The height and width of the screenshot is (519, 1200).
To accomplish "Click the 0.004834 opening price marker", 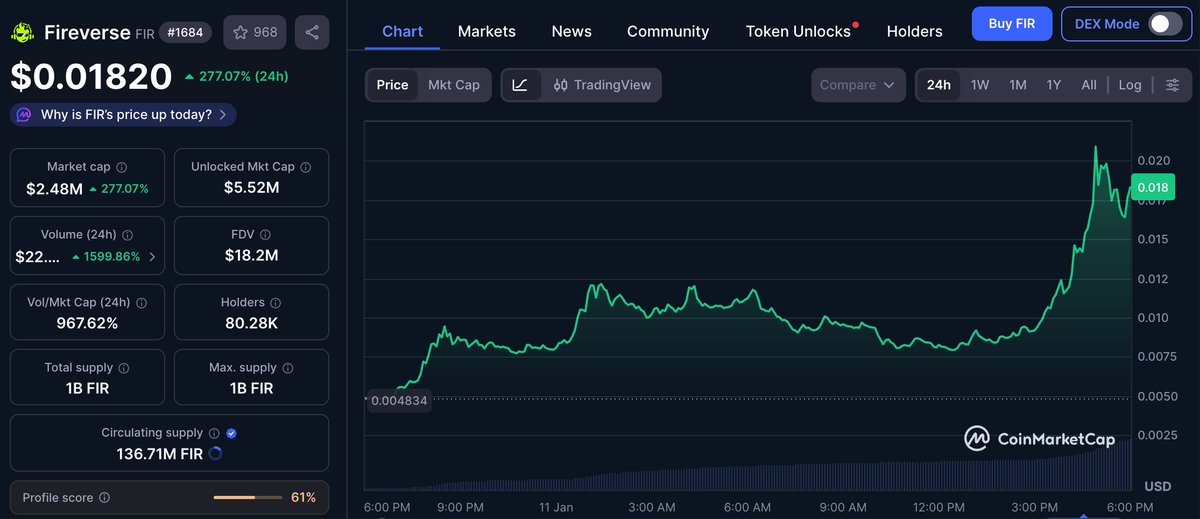I will click(400, 401).
